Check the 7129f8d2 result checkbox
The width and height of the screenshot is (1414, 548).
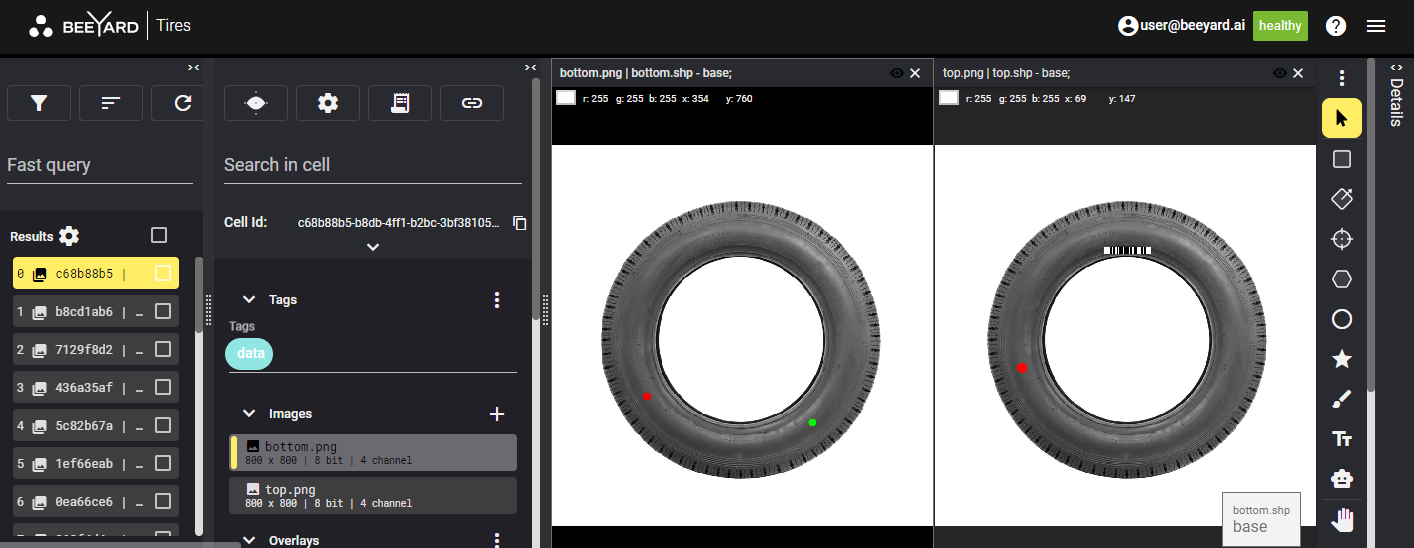(x=163, y=349)
